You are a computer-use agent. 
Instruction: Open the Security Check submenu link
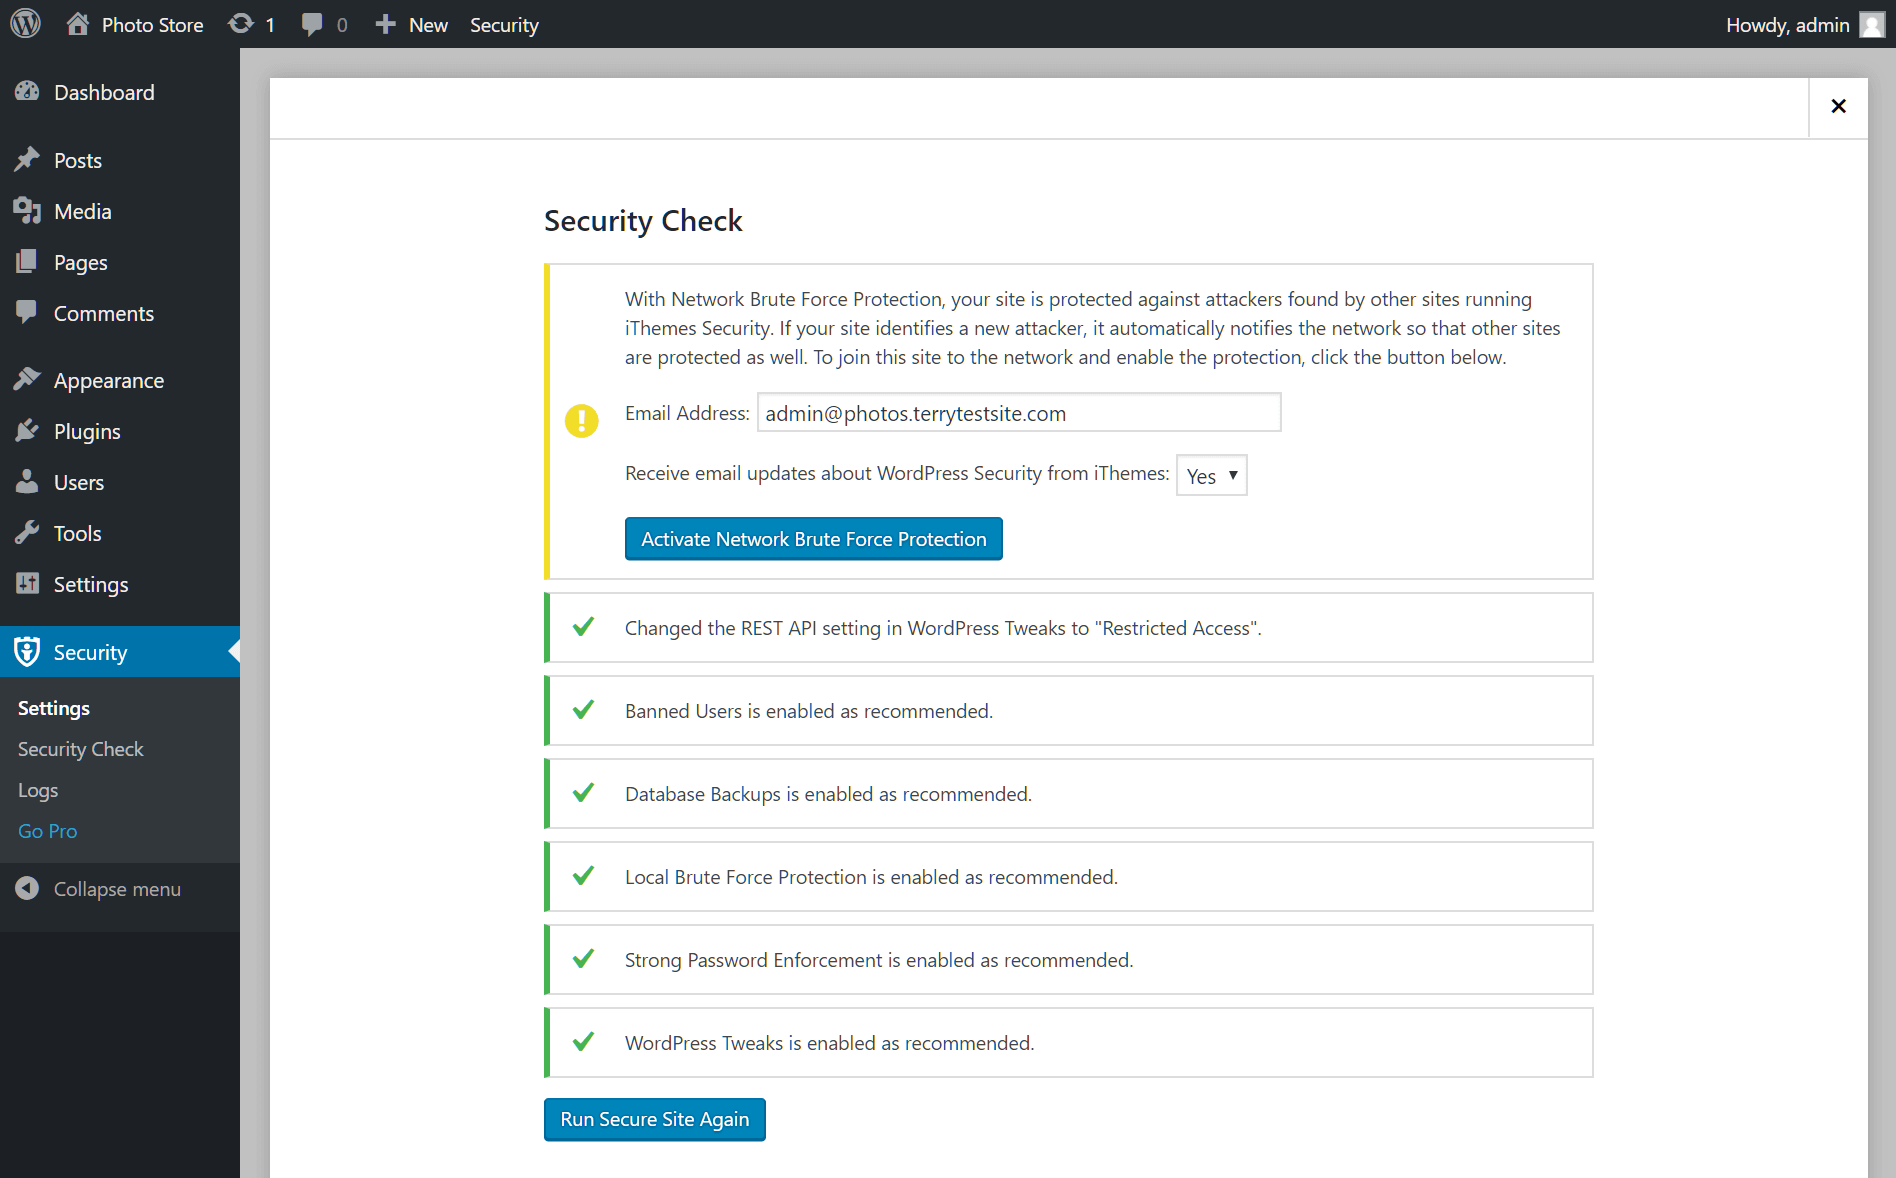pos(81,749)
